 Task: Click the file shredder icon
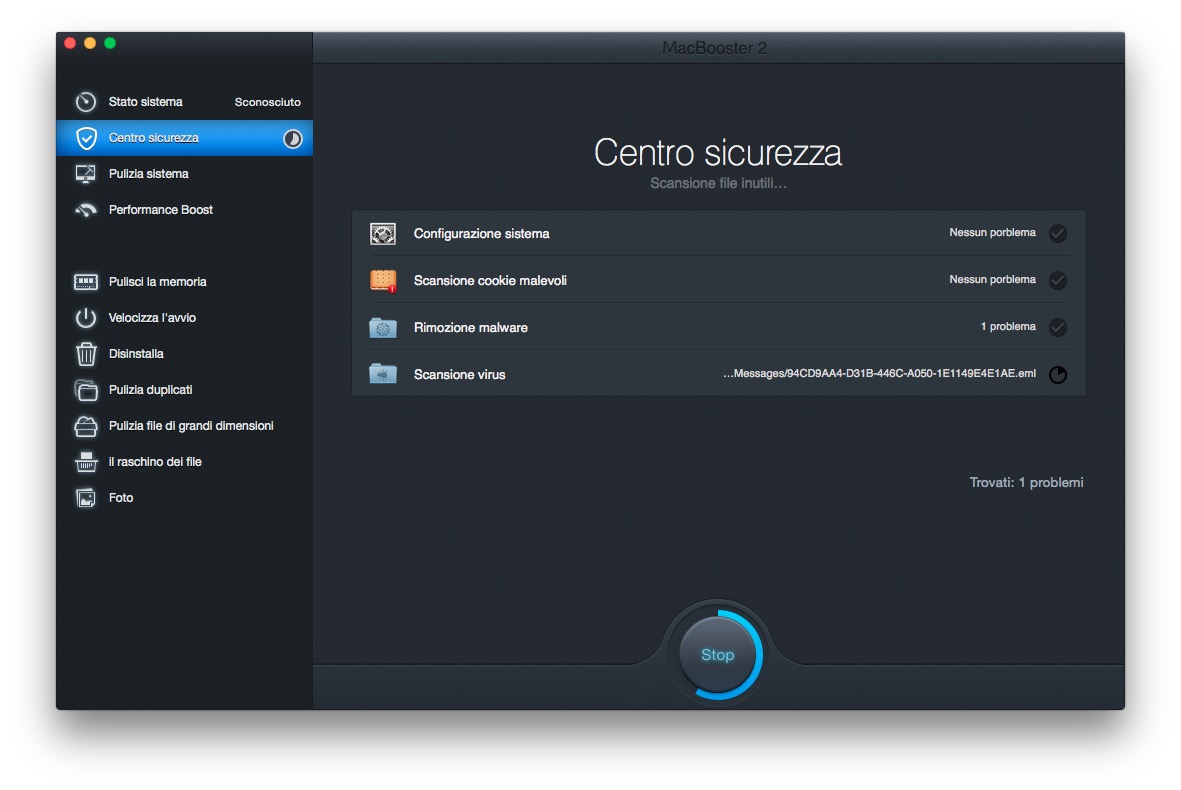pyautogui.click(x=86, y=462)
